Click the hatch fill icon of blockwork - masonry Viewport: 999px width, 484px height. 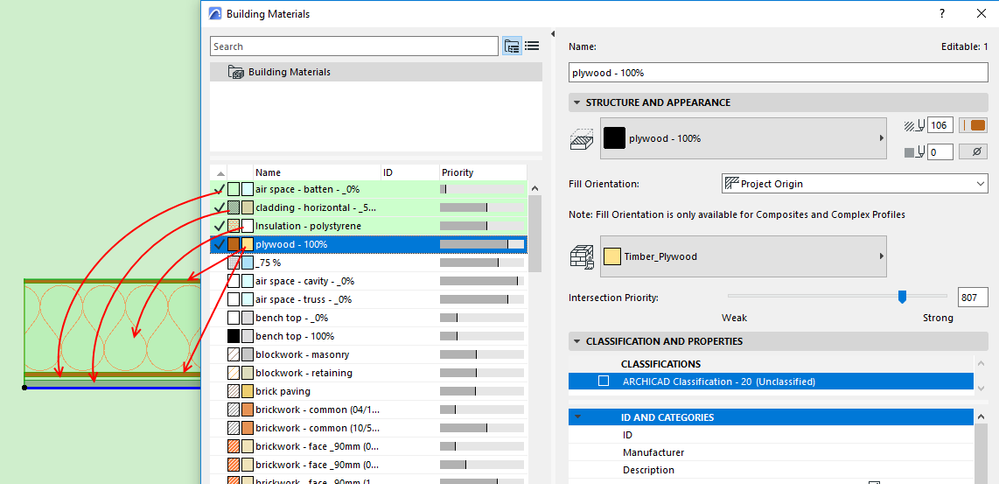click(234, 354)
